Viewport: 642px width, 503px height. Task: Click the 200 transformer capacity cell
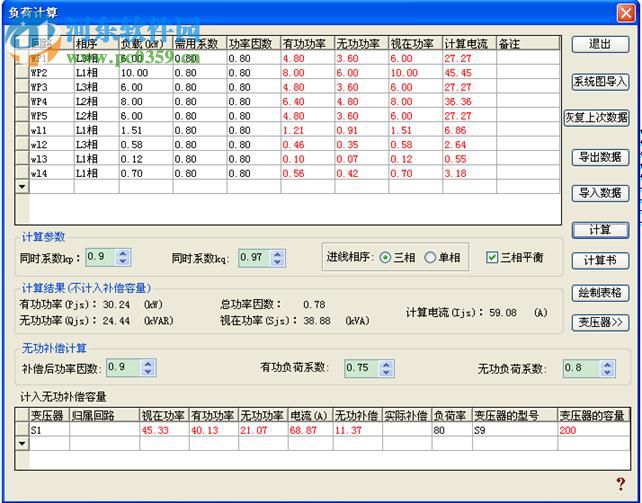coord(594,430)
